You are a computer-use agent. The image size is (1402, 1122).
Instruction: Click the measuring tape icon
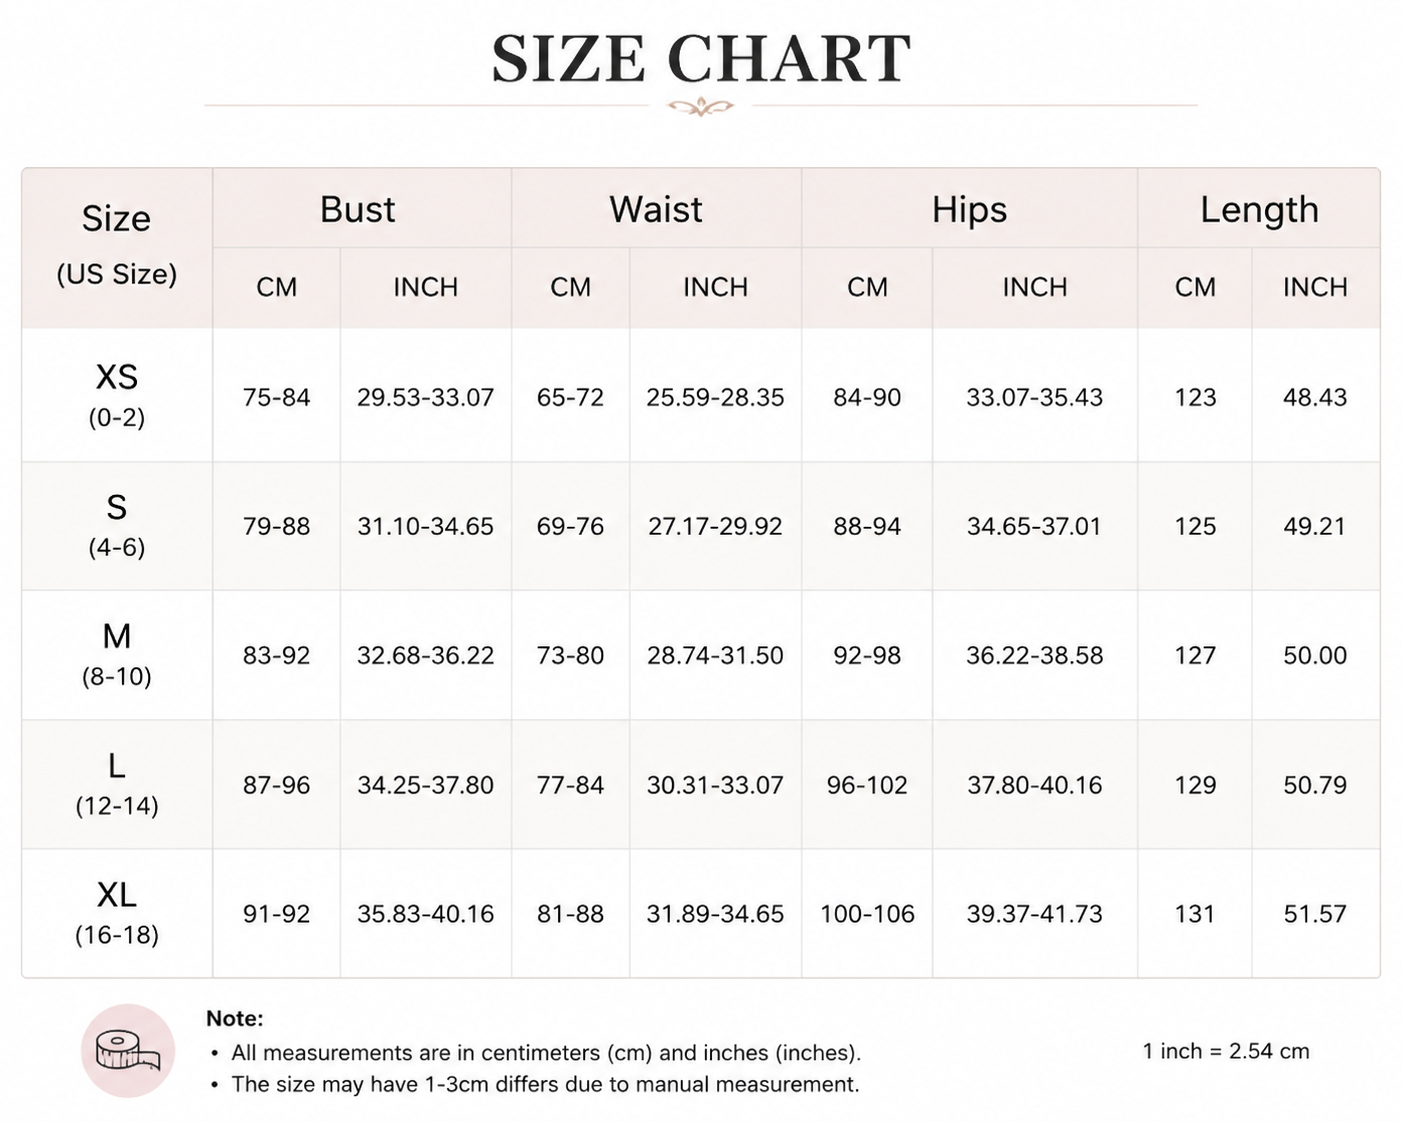[x=127, y=1050]
